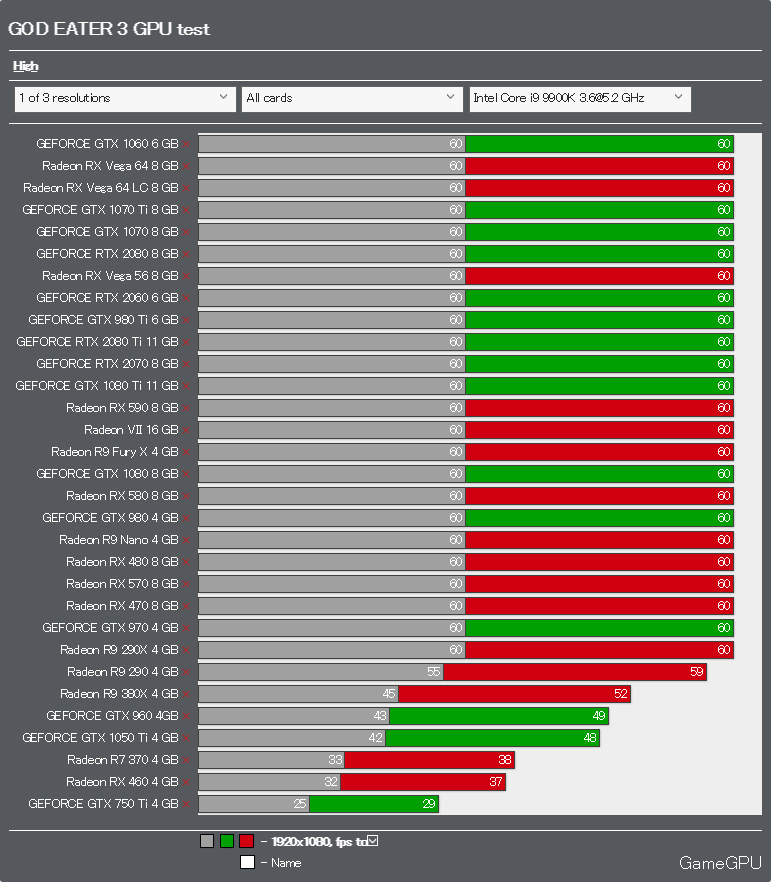Remove GEFORCE RTX 2080 Ti 11 GB via red X

186,342
